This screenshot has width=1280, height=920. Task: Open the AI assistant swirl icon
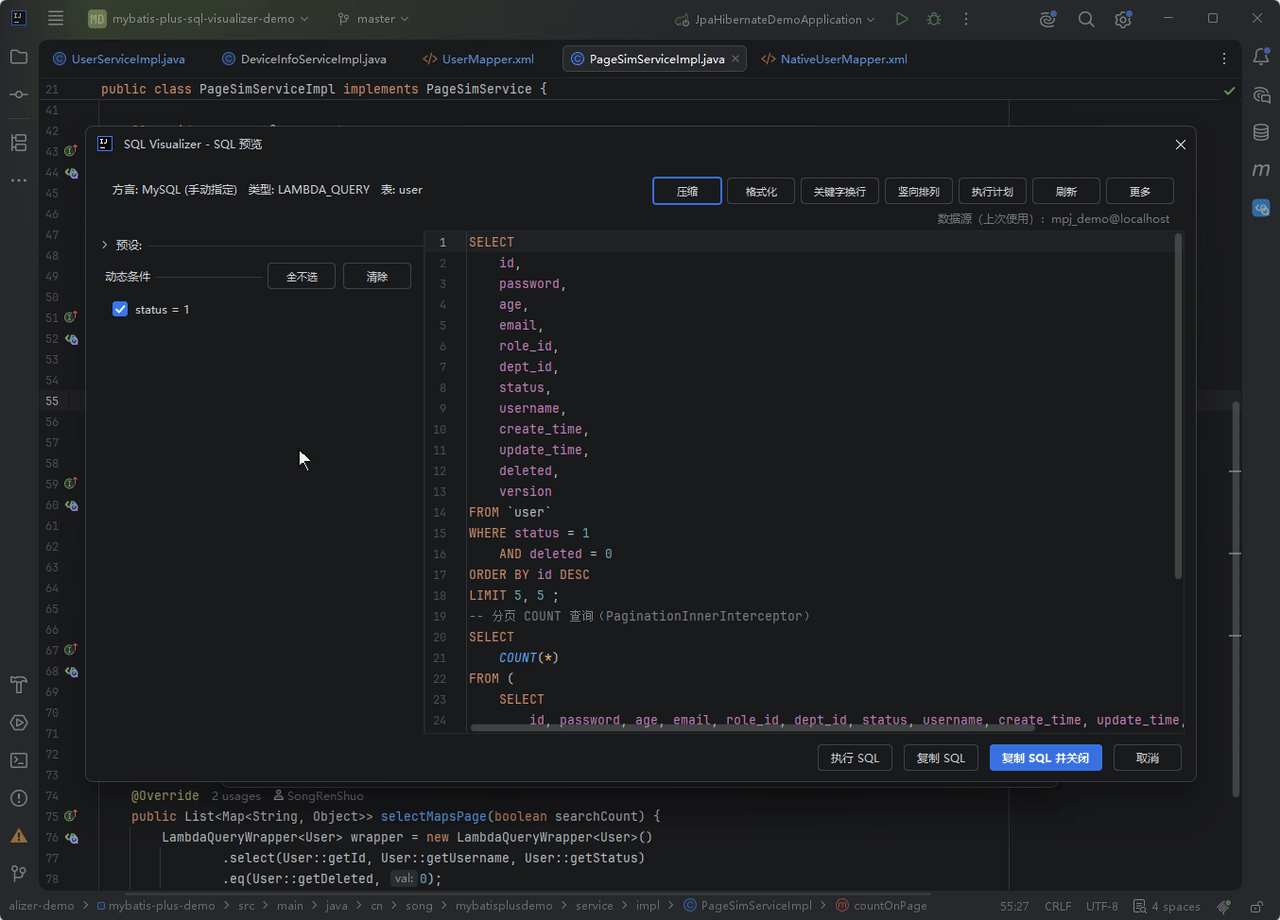(1048, 19)
